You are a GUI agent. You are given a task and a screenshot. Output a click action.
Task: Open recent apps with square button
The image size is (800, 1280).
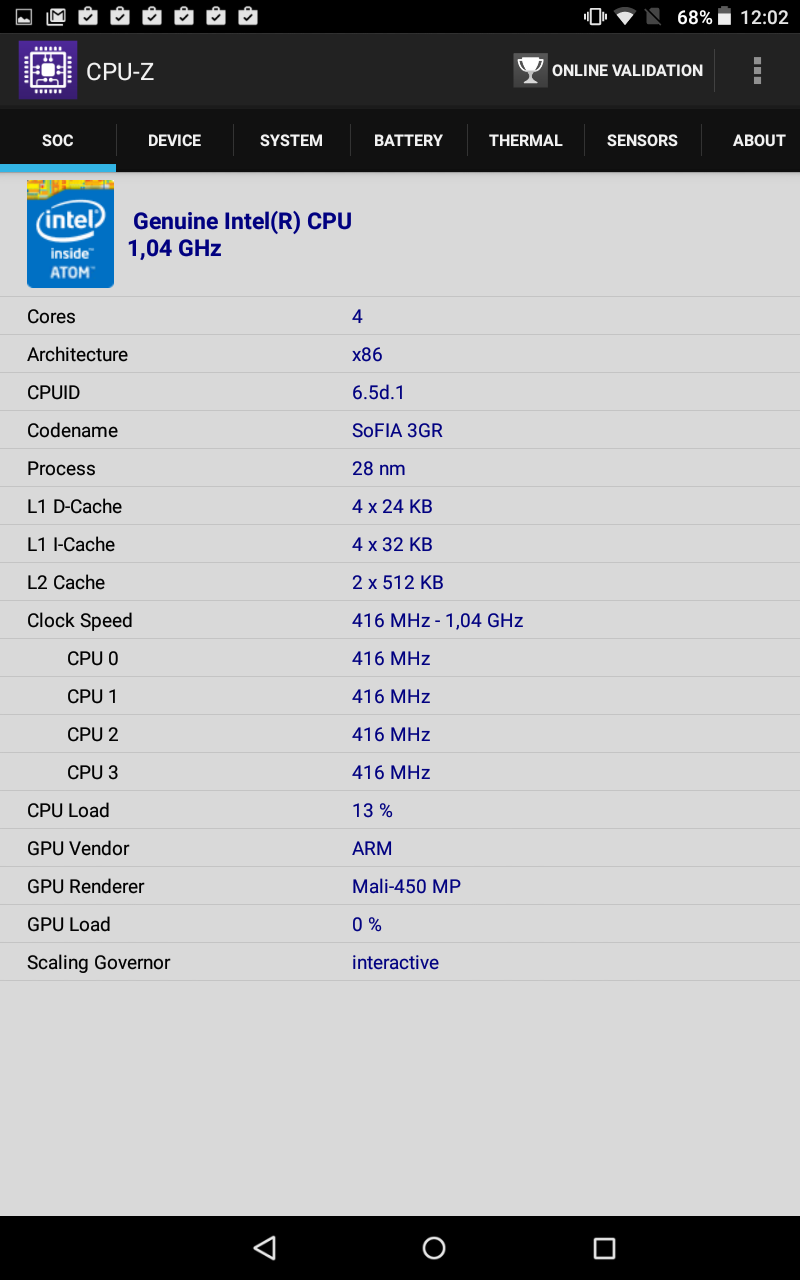click(x=604, y=1247)
